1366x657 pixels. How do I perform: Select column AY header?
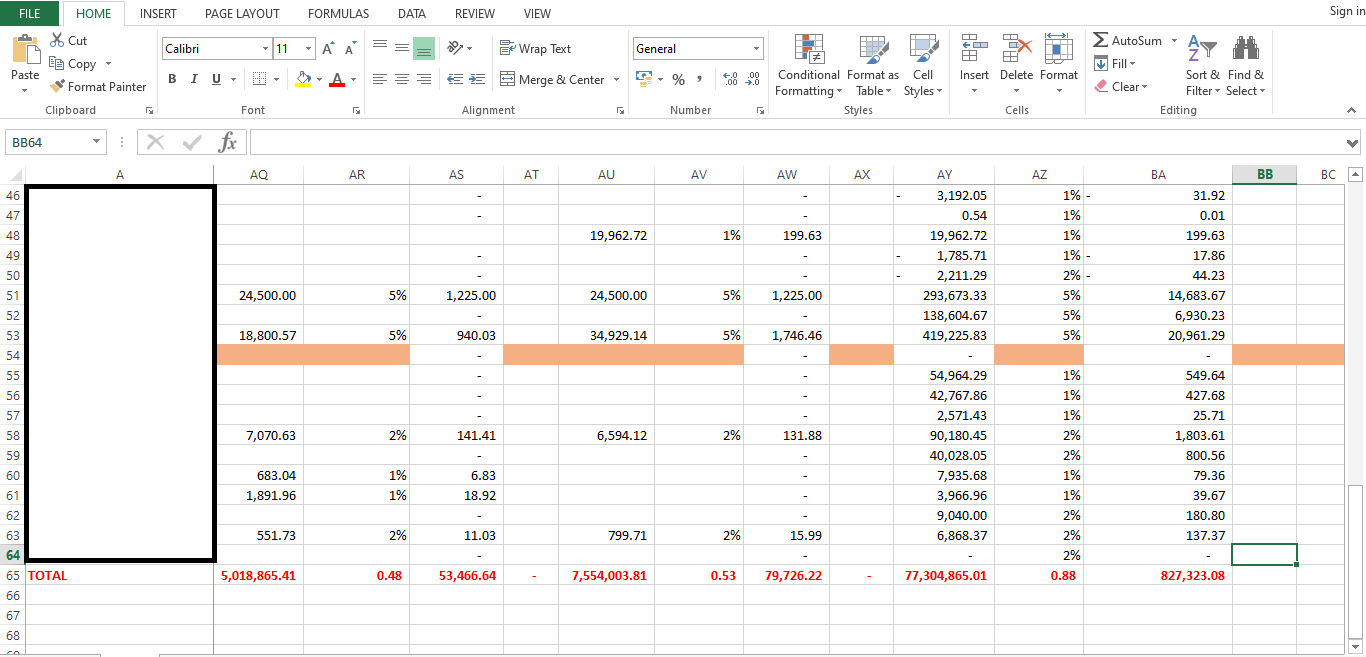pyautogui.click(x=944, y=175)
